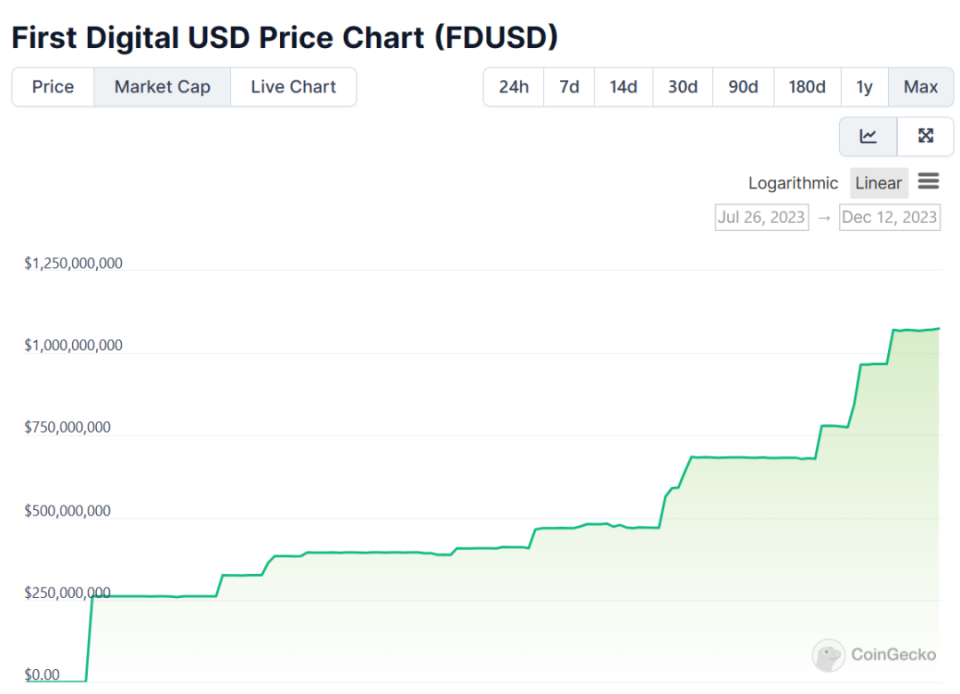960x694 pixels.
Task: Click the CoinGecko logo watermark
Action: [x=875, y=655]
